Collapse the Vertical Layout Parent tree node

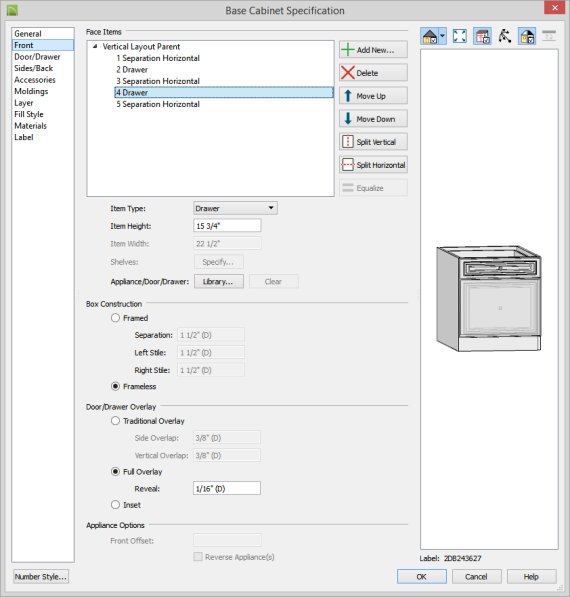click(x=95, y=46)
